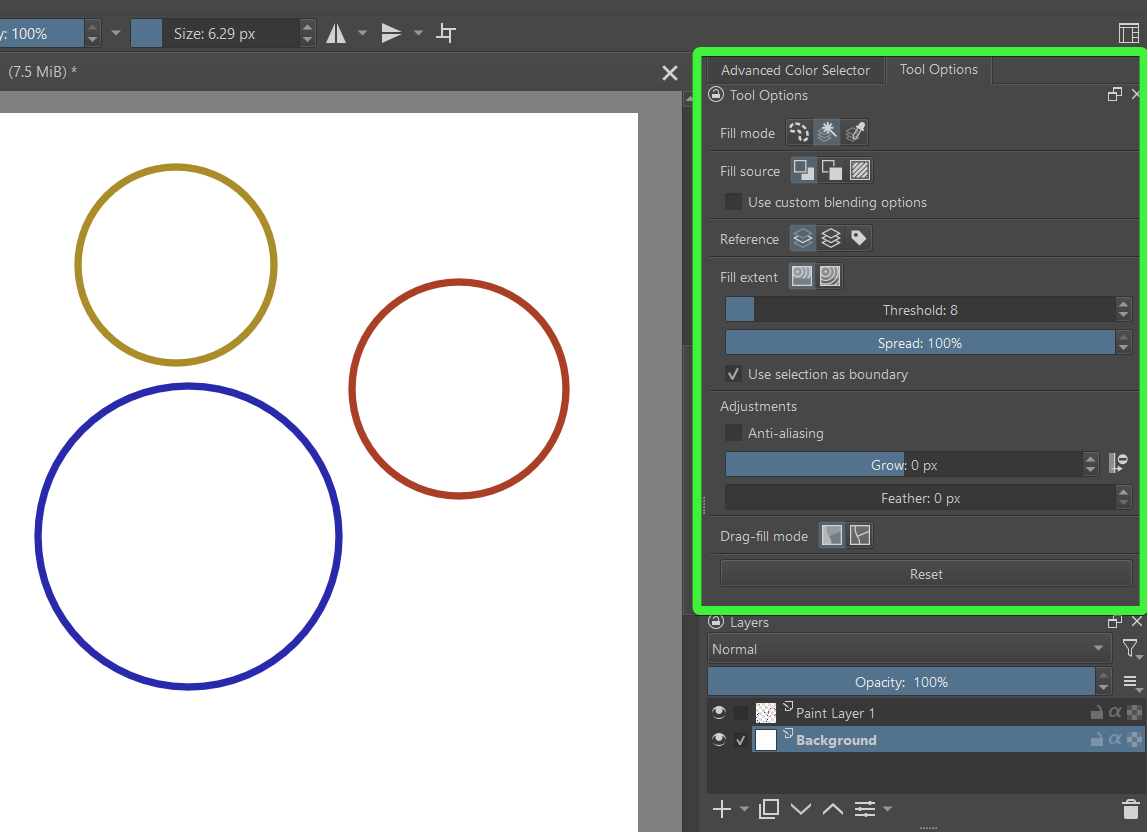Check Use custom blending options

tap(734, 202)
